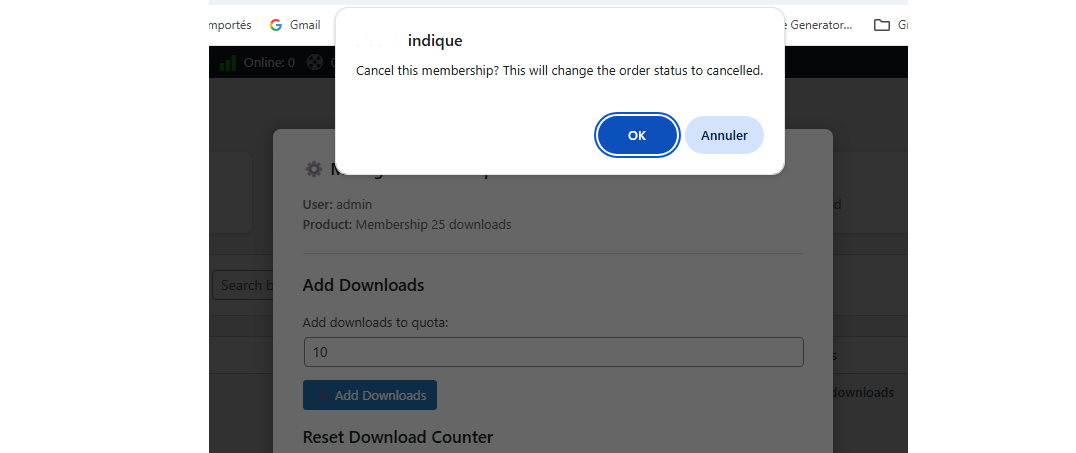The width and height of the screenshot is (1076, 453).
Task: Confirm the cancellation with OK
Action: coord(637,136)
